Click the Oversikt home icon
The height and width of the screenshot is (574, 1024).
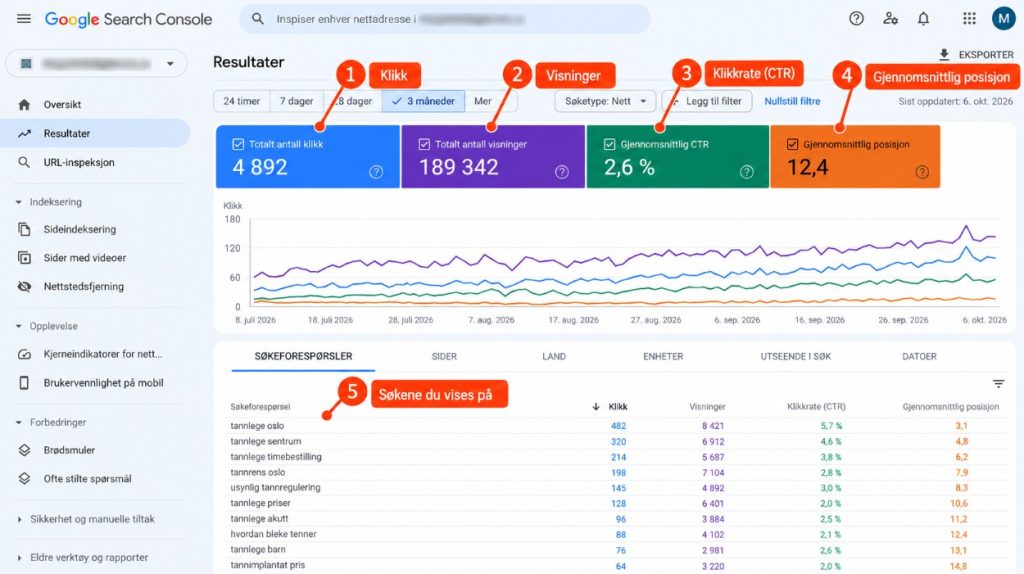coord(24,104)
